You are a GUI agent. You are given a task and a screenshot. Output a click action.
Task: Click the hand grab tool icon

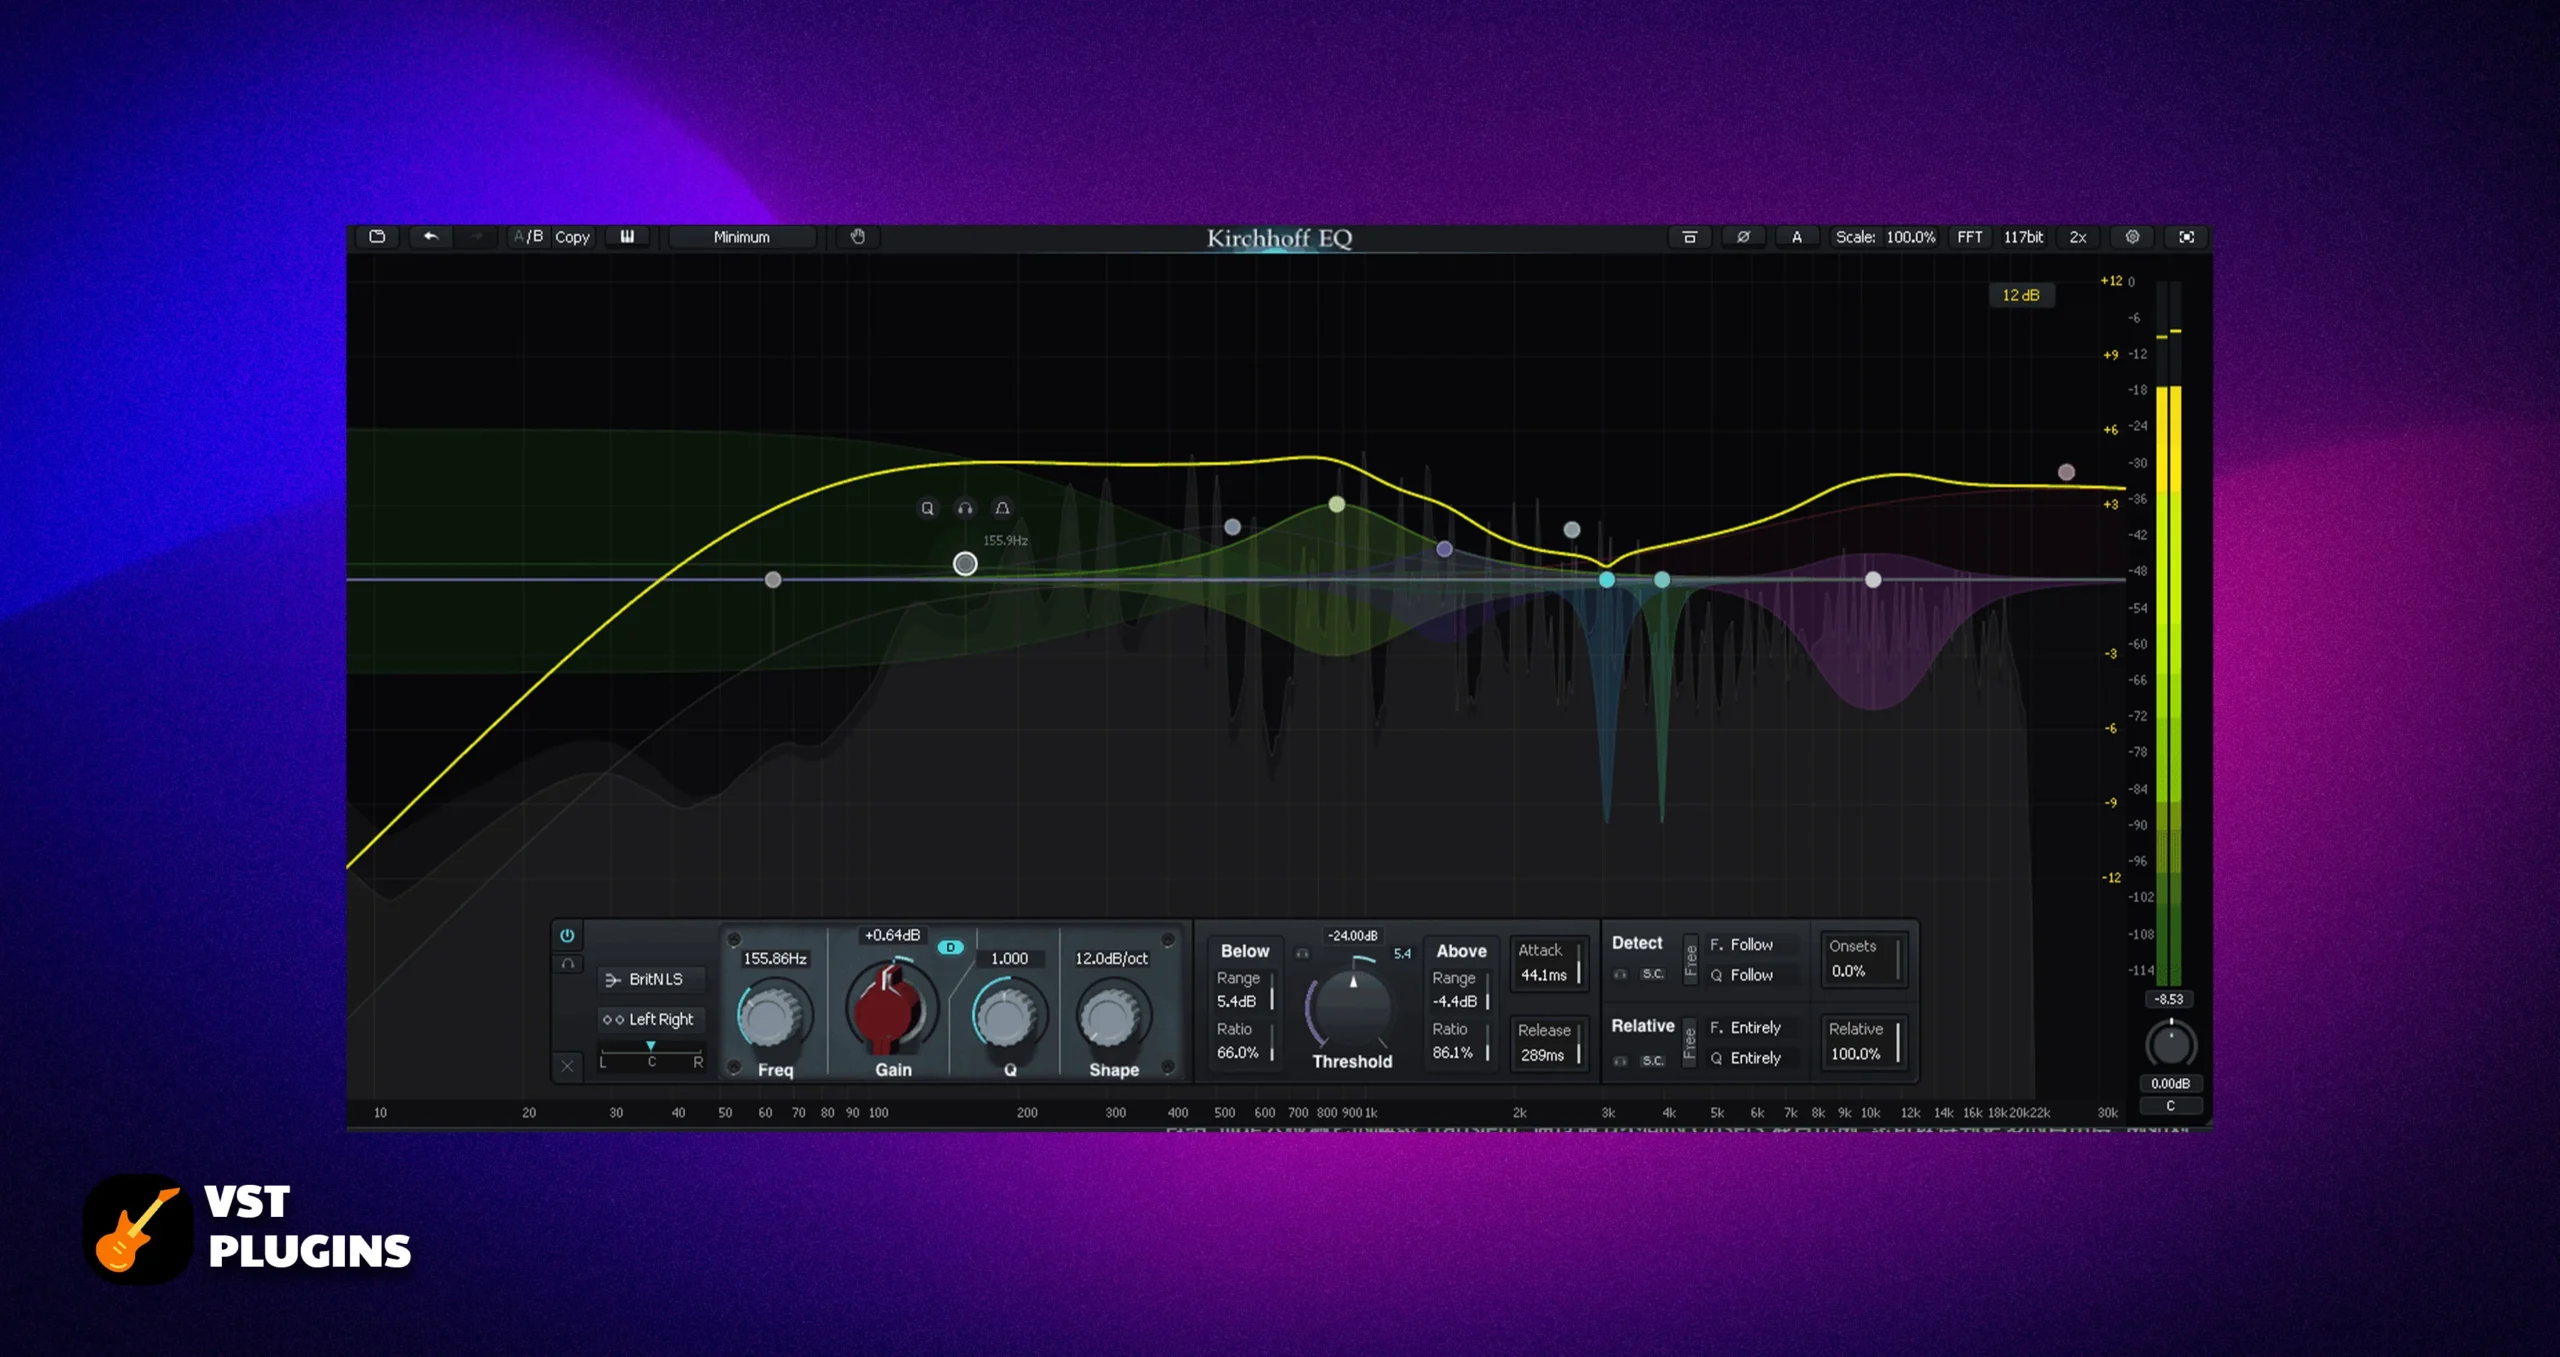click(x=858, y=237)
